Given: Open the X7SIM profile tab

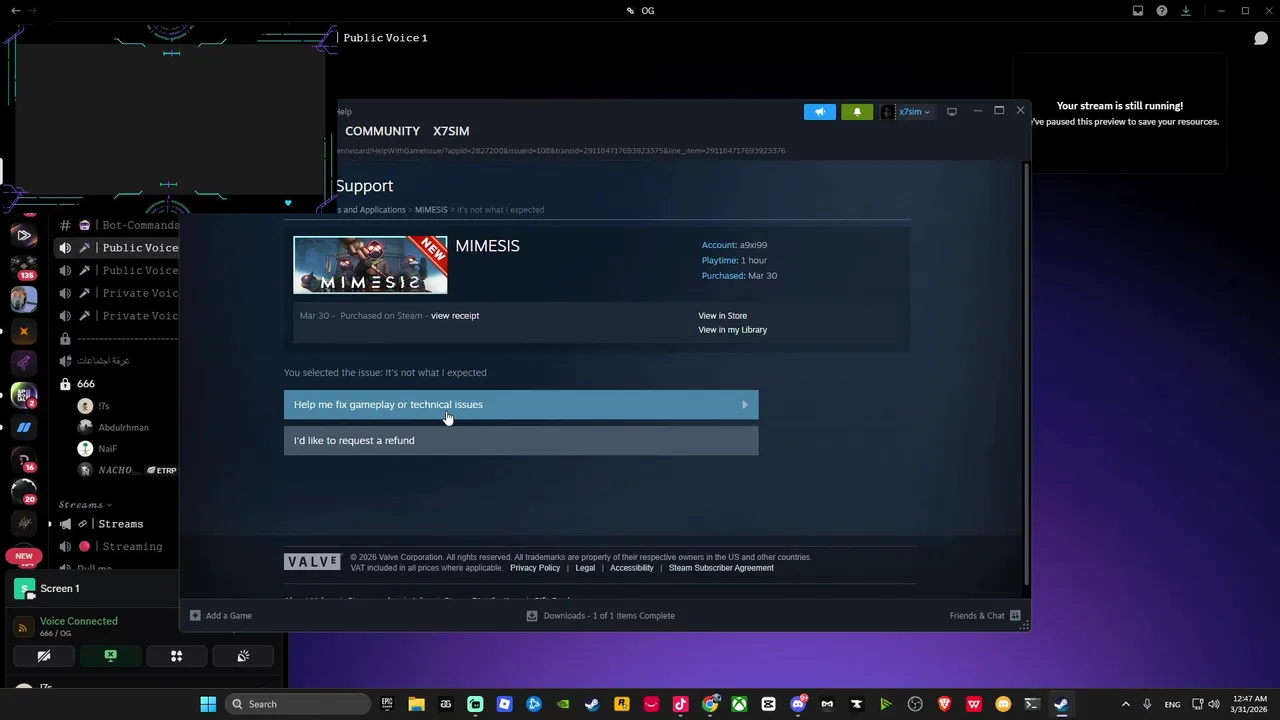Looking at the screenshot, I should click(x=451, y=131).
